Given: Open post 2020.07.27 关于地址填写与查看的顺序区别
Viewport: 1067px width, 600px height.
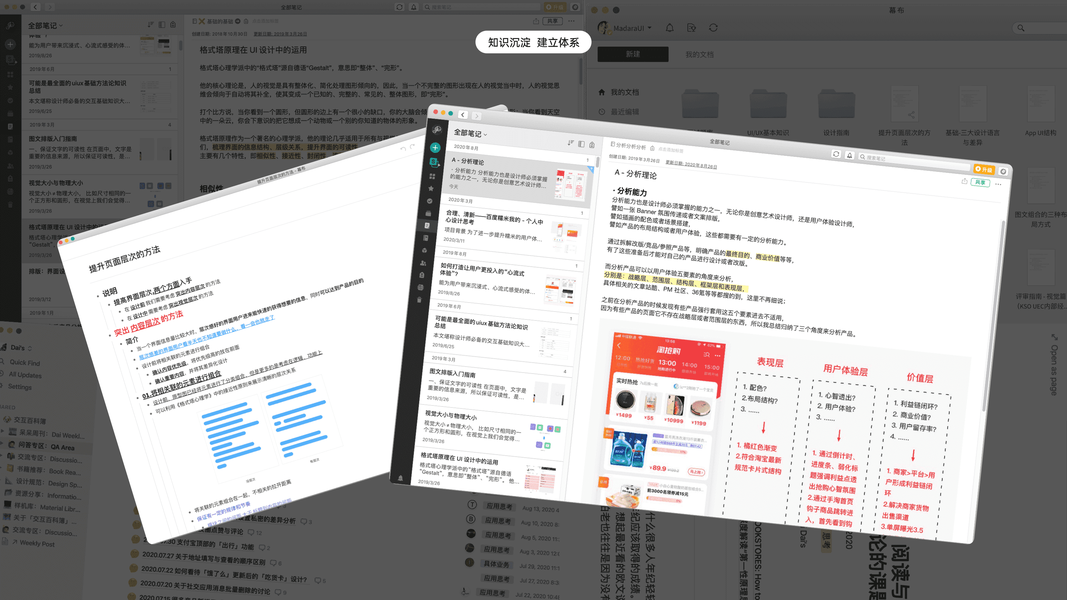Looking at the screenshot, I should tap(205, 561).
